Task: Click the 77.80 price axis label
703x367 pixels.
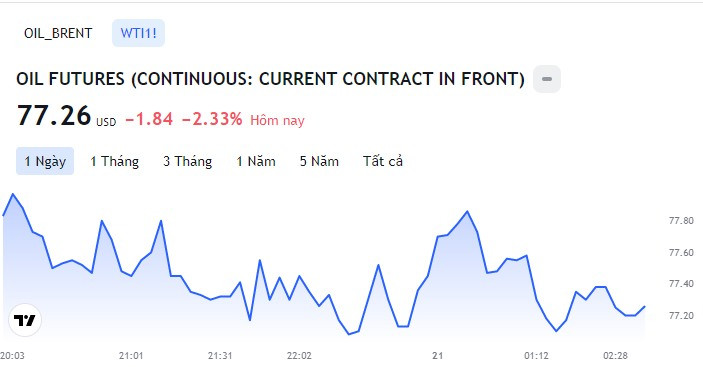Action: 681,220
